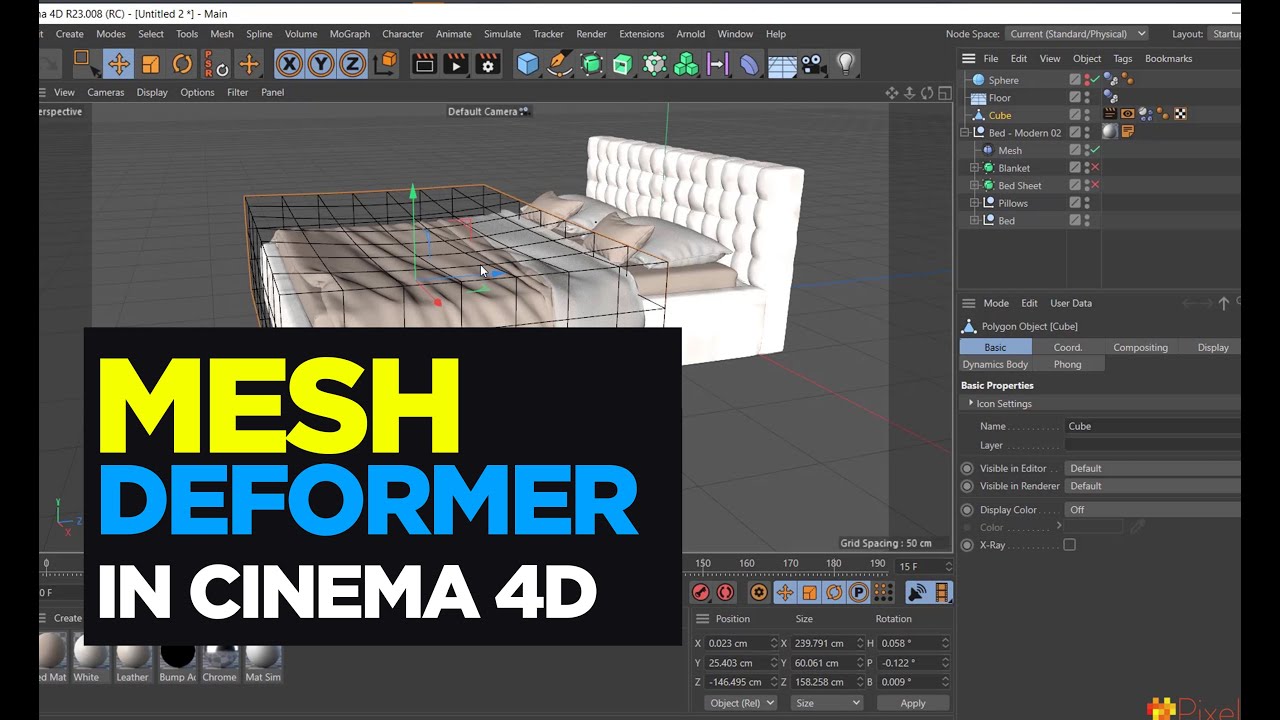Screen dimensions: 1280x720
Task: Switch to the Coord. tab
Action: point(1068,347)
